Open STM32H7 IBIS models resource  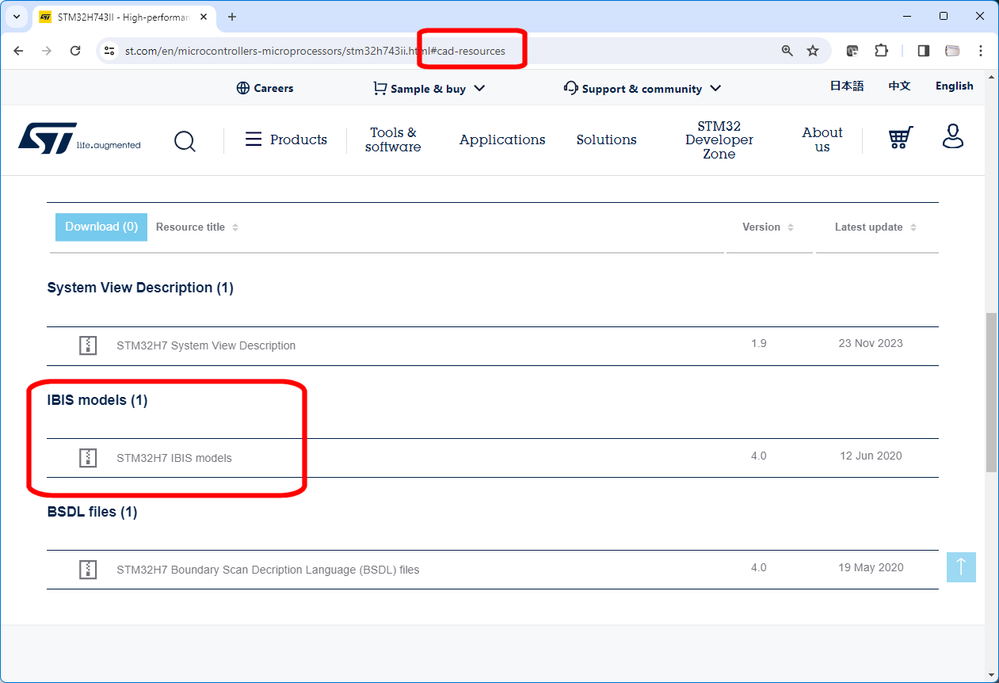pyautogui.click(x=174, y=458)
